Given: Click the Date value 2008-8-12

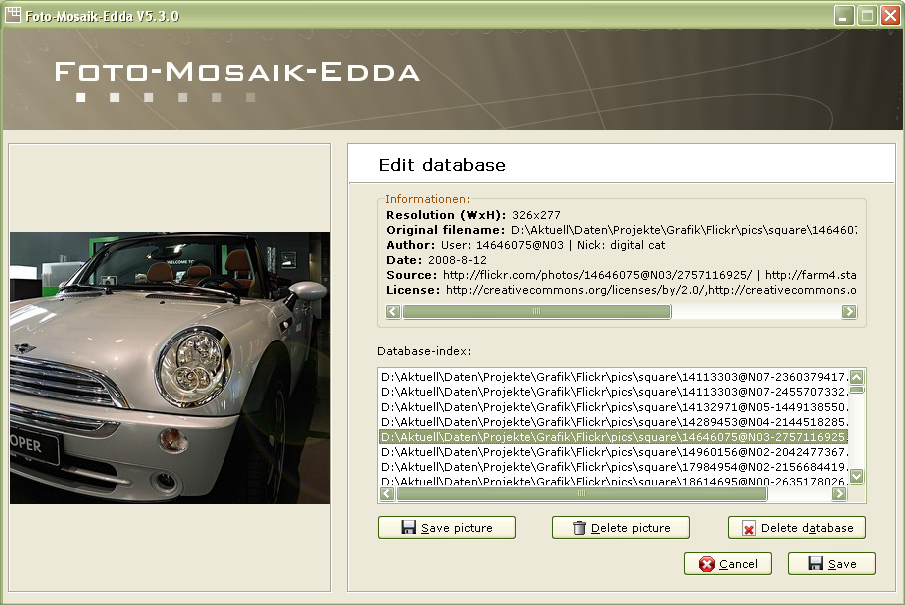Looking at the screenshot, I should tap(457, 260).
